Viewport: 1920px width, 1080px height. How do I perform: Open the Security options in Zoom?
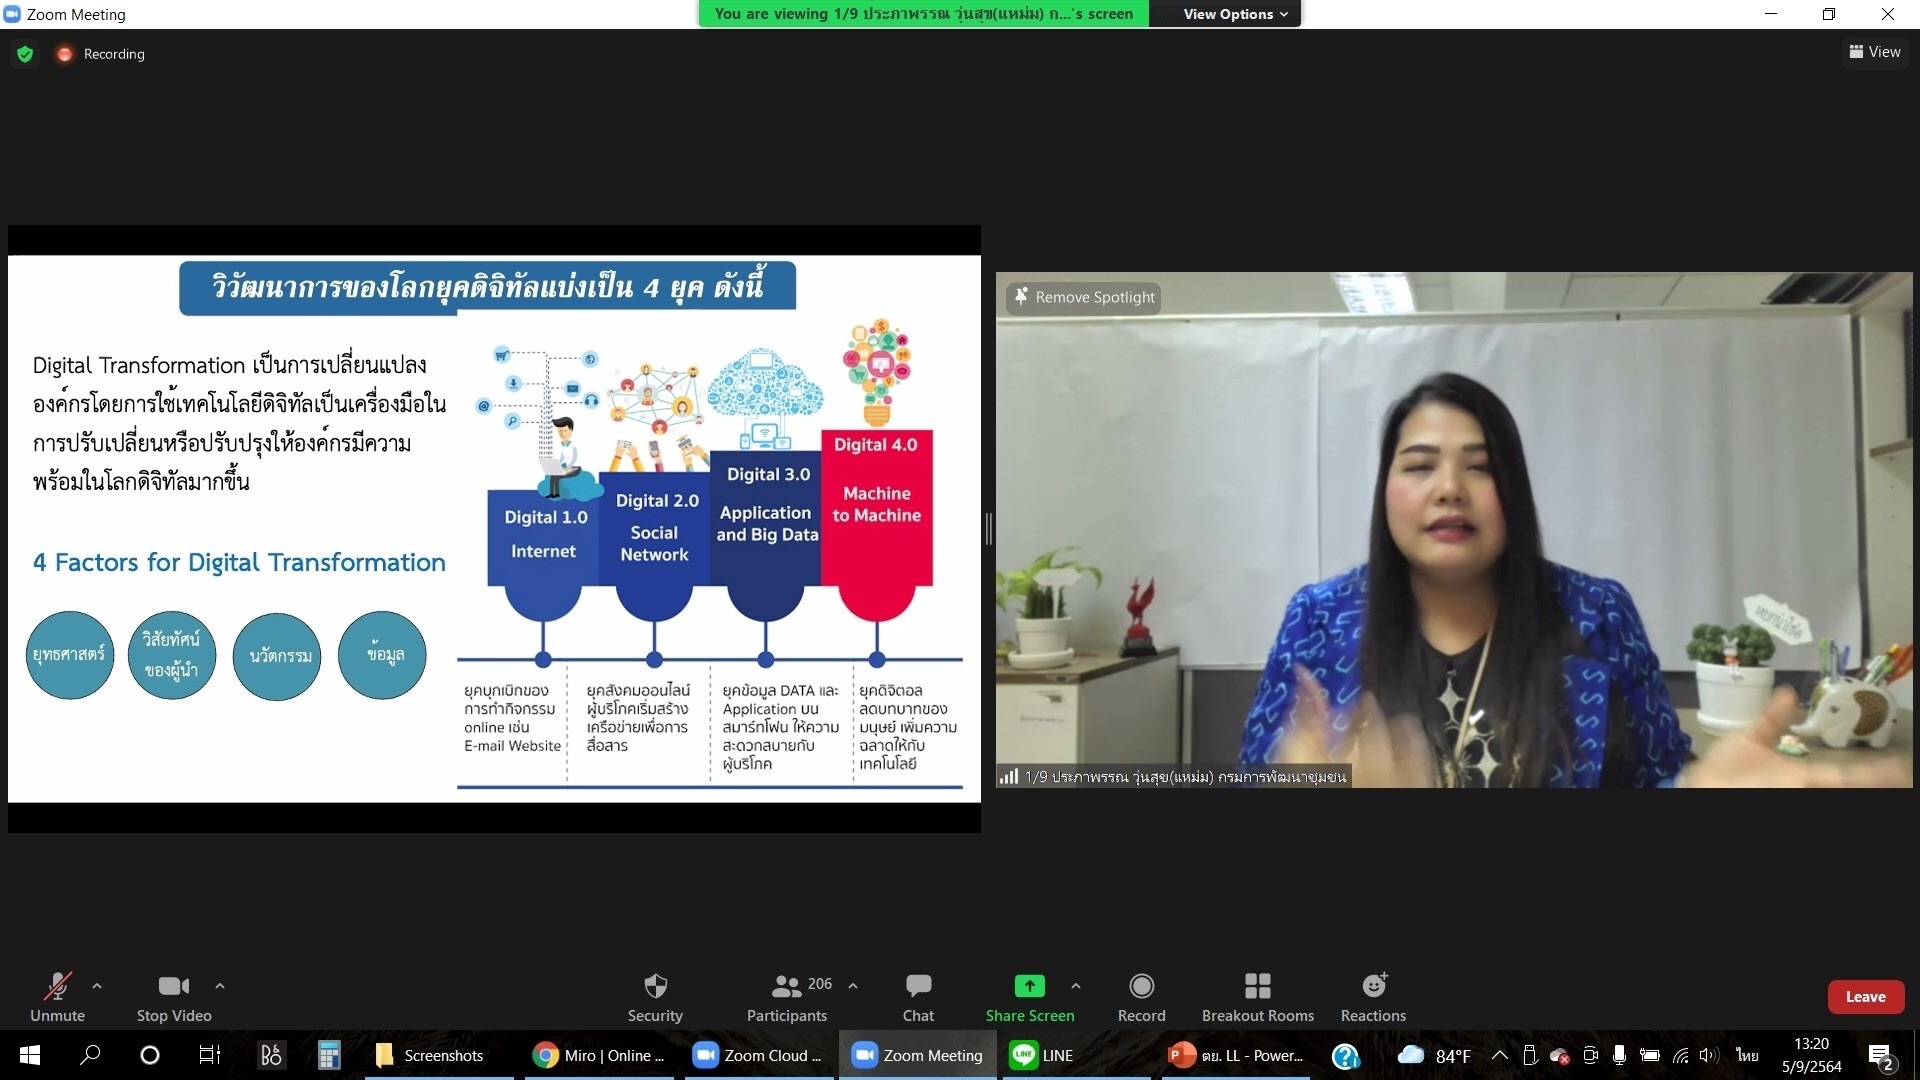click(x=654, y=996)
